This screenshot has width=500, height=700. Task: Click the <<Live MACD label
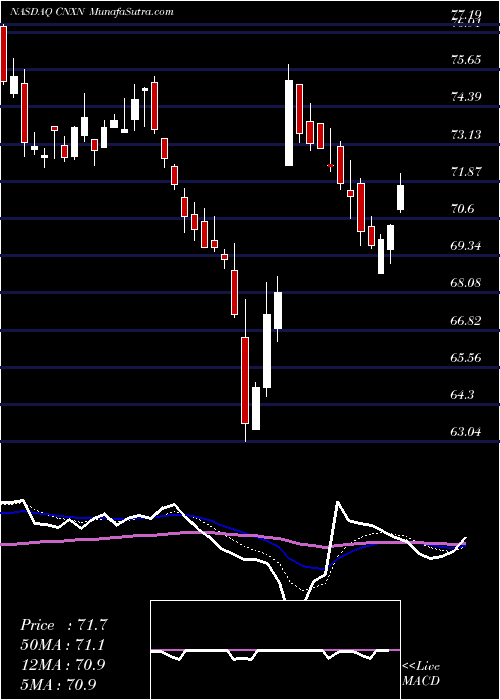point(421,673)
